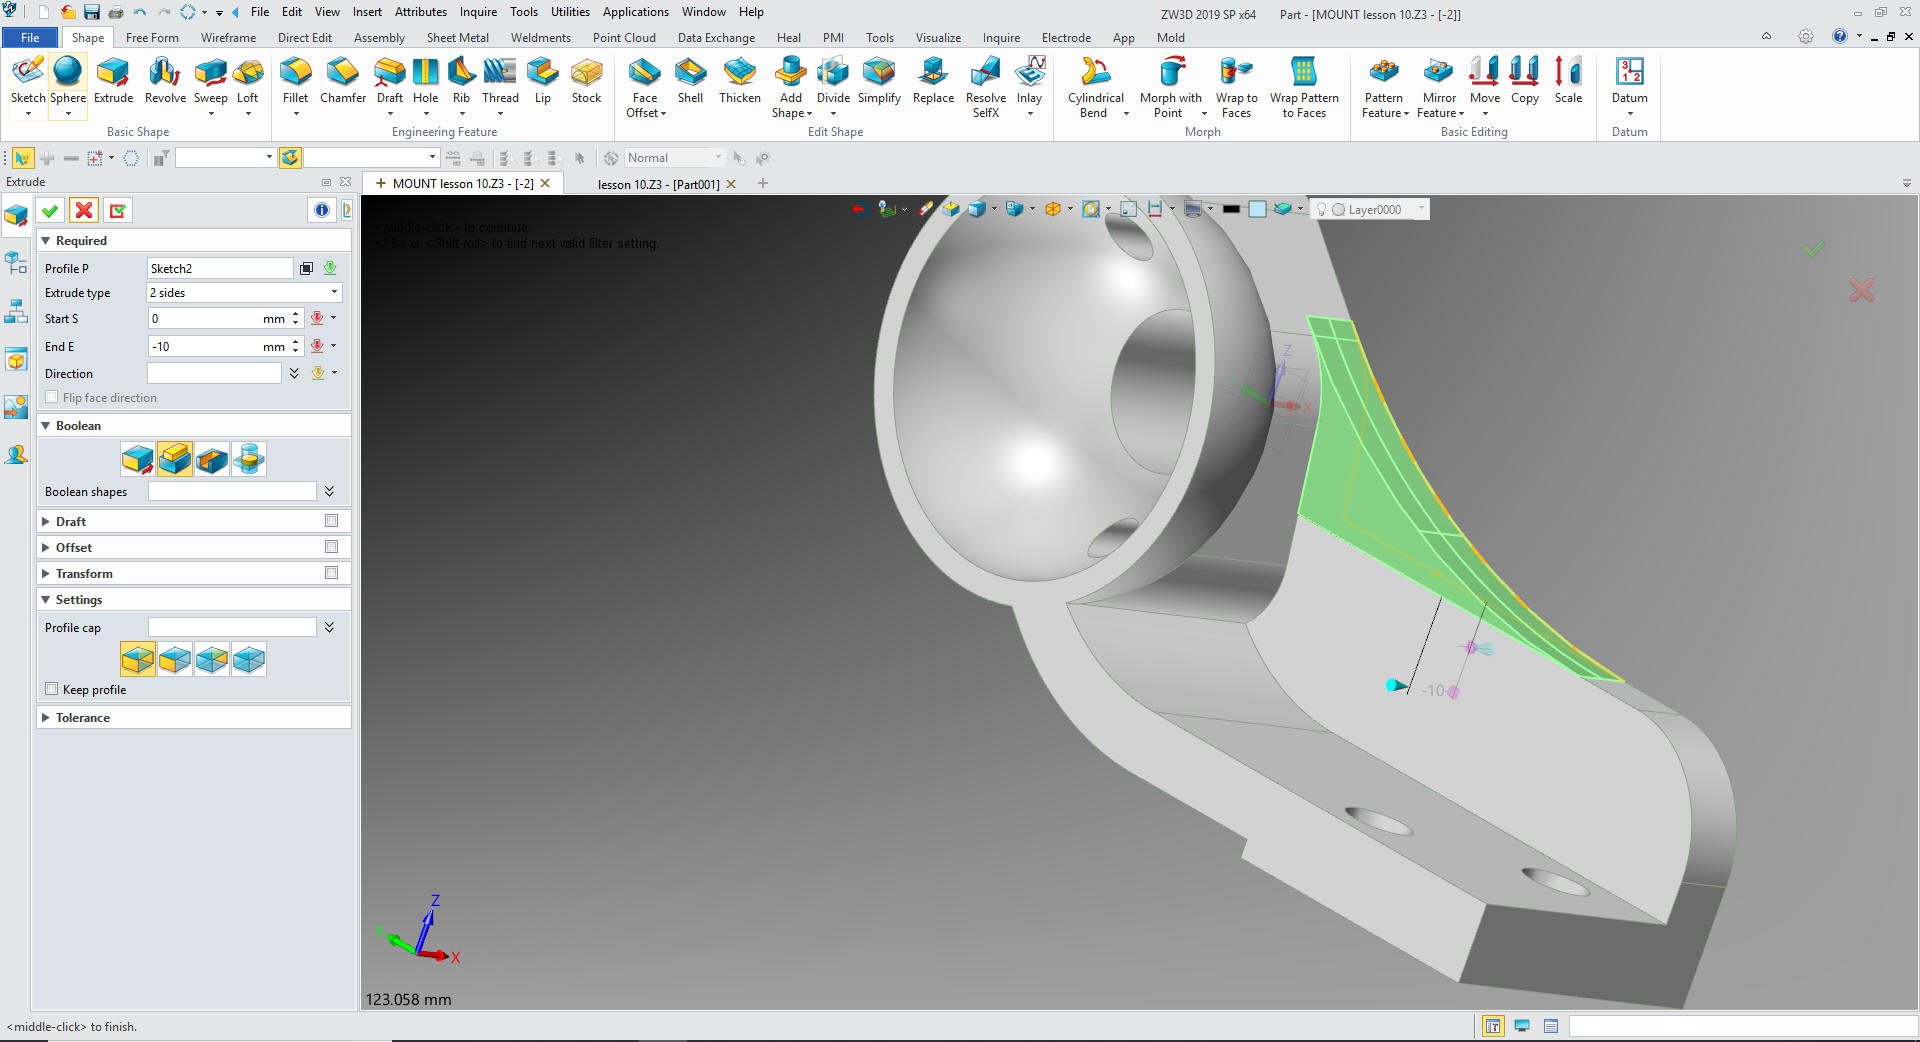Screen dimensions: 1920x1042
Task: Select the Sphere tool in ribbon
Action: (67, 80)
